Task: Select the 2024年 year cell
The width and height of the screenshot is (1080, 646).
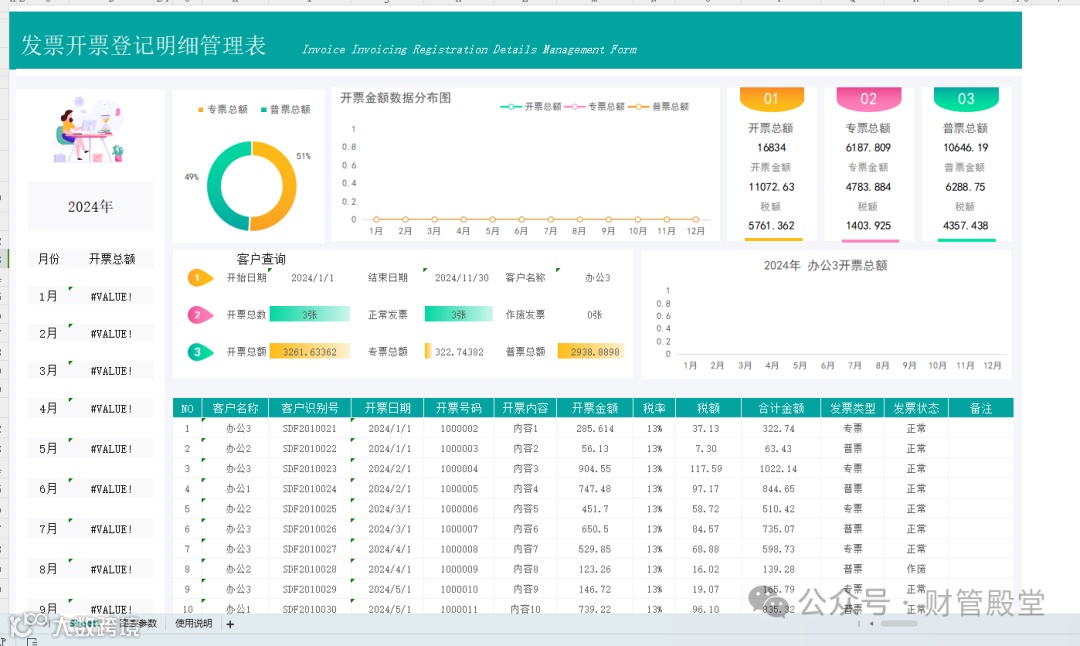Action: 90,207
